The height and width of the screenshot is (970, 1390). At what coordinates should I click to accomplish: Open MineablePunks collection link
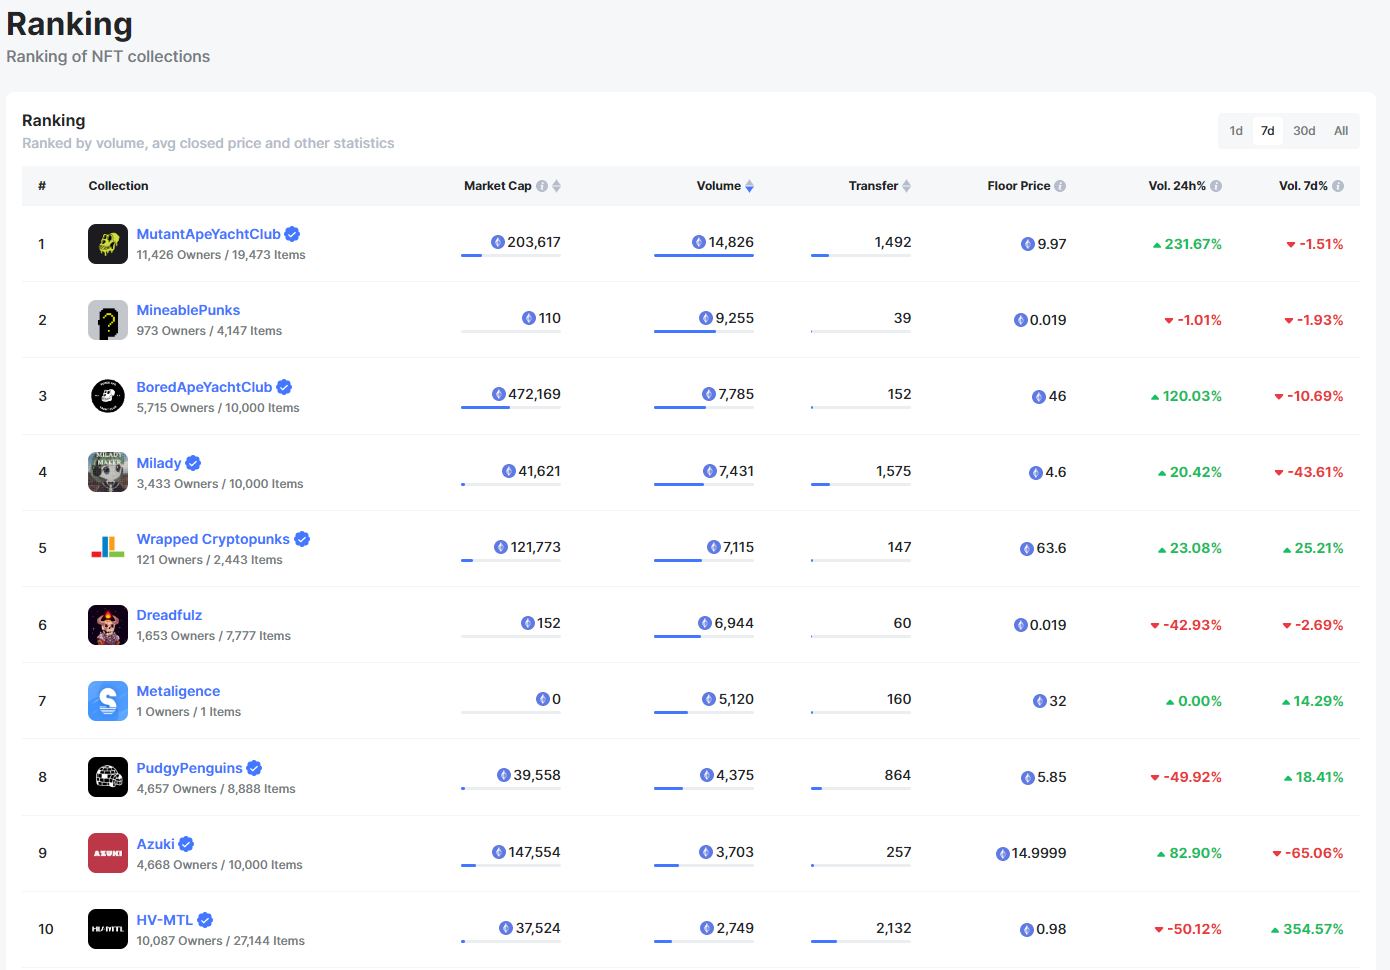tap(188, 310)
